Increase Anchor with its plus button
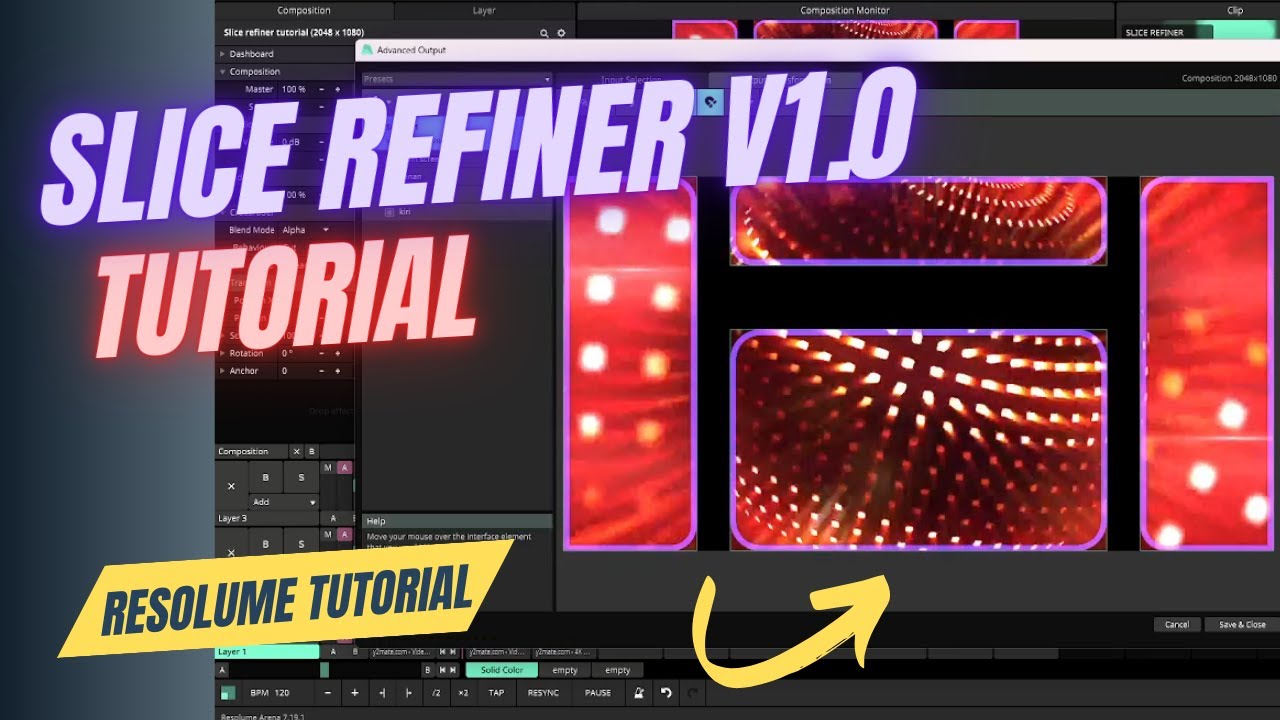Screen dimensions: 1280x720 point(338,371)
